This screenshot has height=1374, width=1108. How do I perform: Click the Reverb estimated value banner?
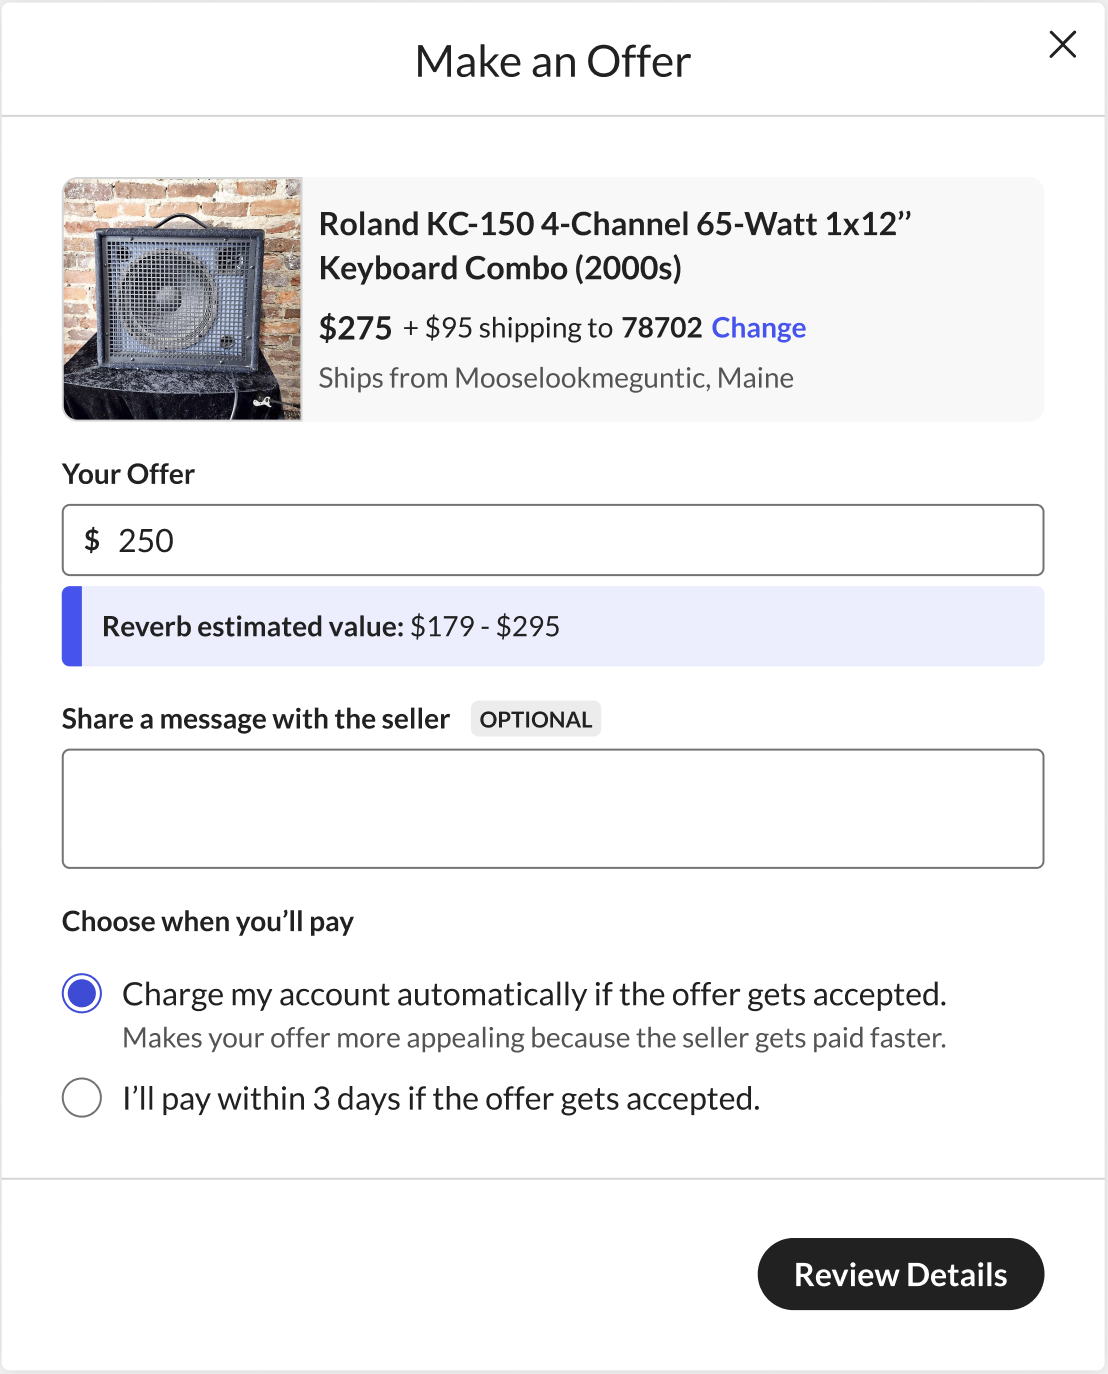tap(553, 627)
